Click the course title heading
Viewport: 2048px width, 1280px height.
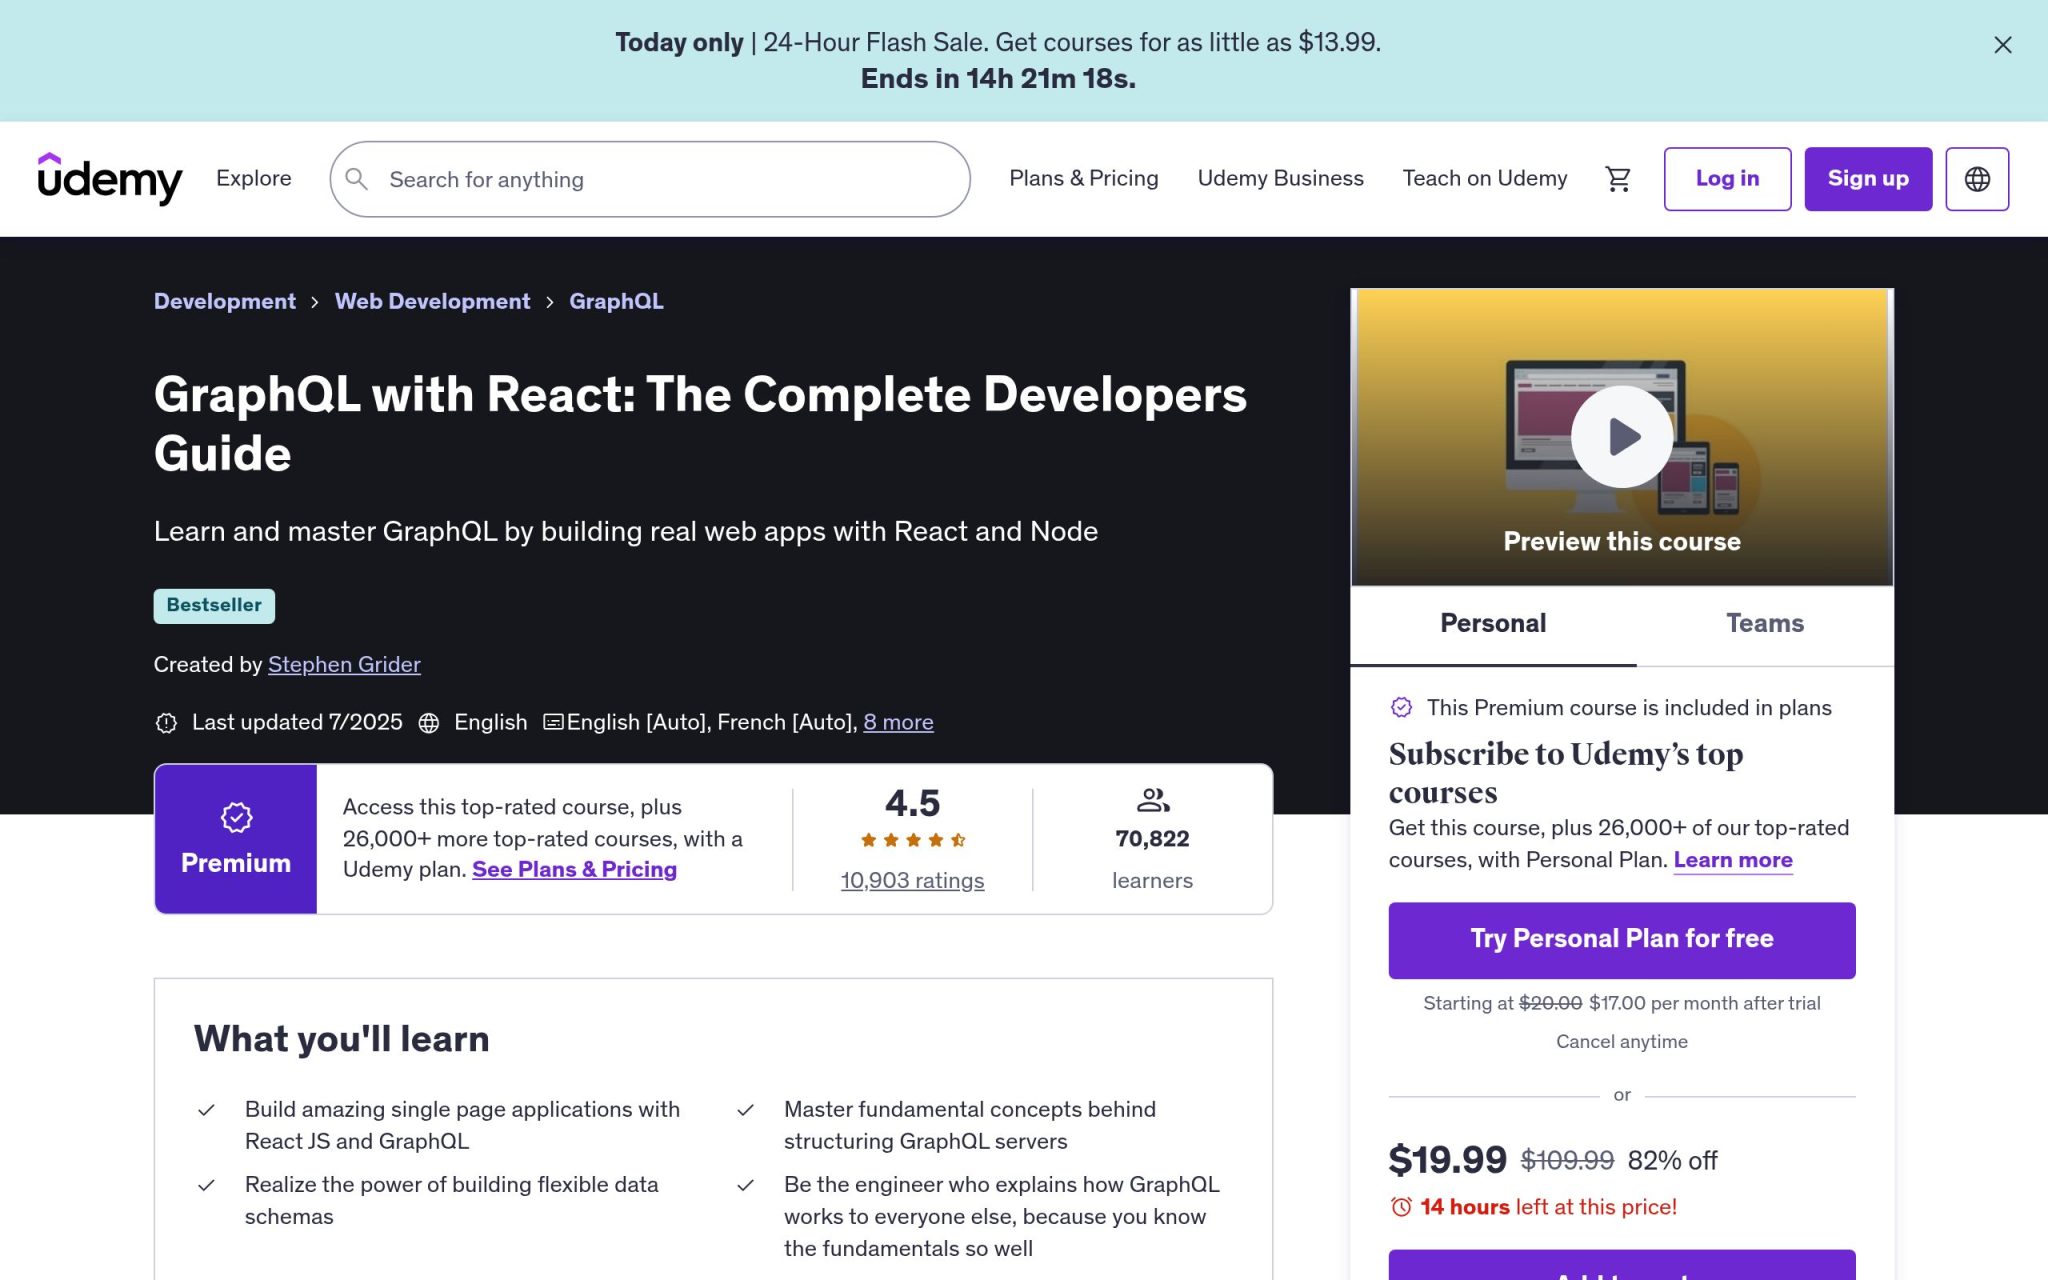point(700,424)
